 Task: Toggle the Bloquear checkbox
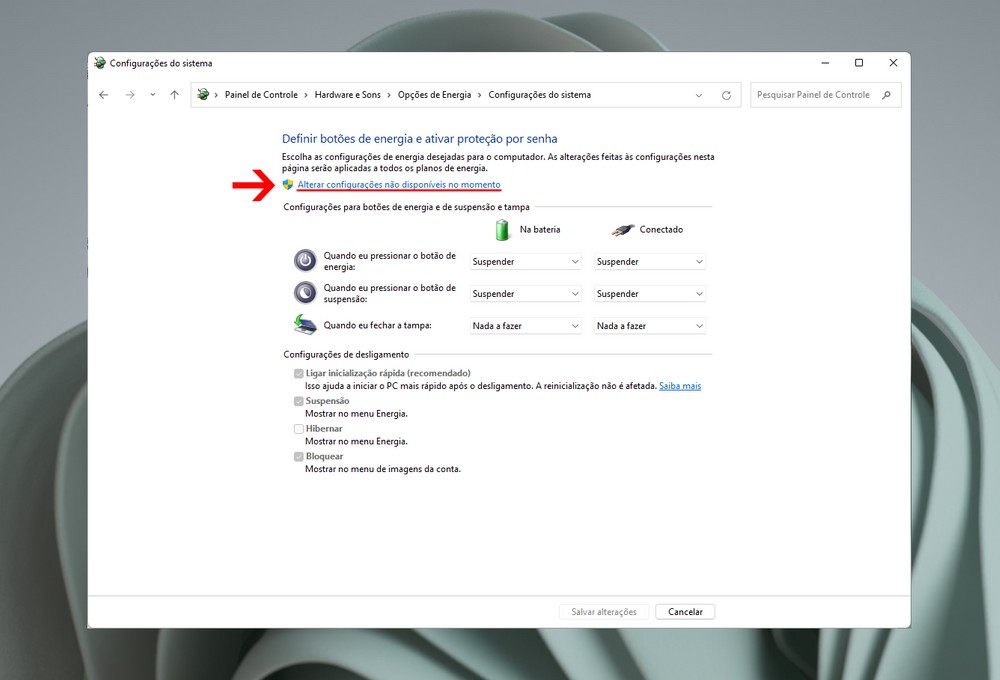pyautogui.click(x=298, y=457)
